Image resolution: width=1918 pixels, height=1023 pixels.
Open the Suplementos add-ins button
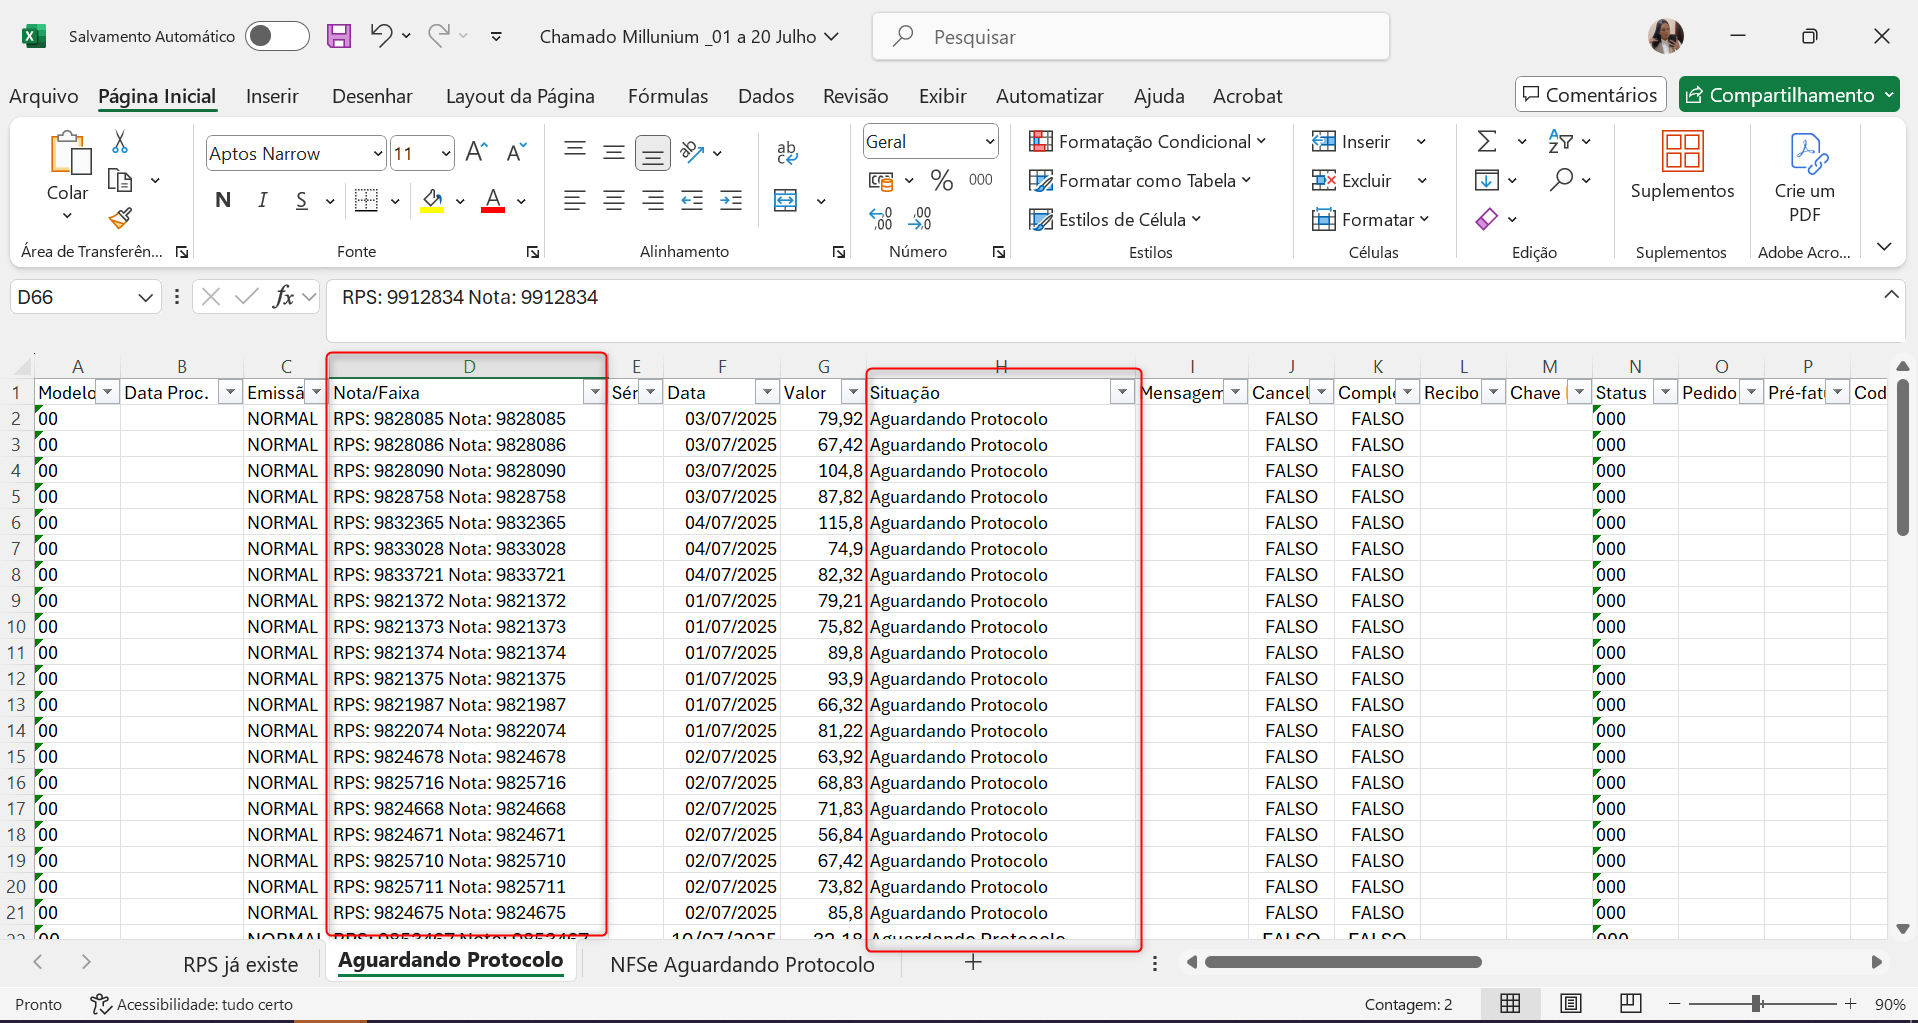coord(1682,166)
